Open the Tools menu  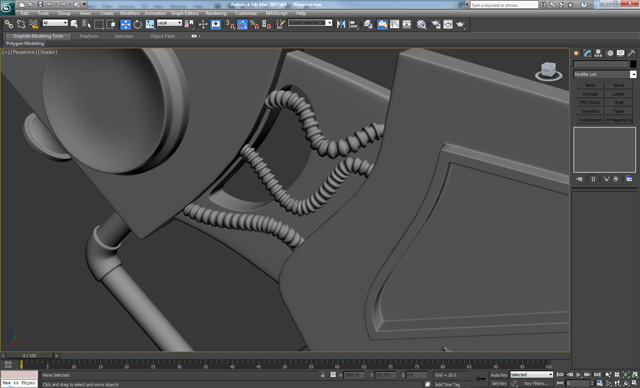pos(43,13)
